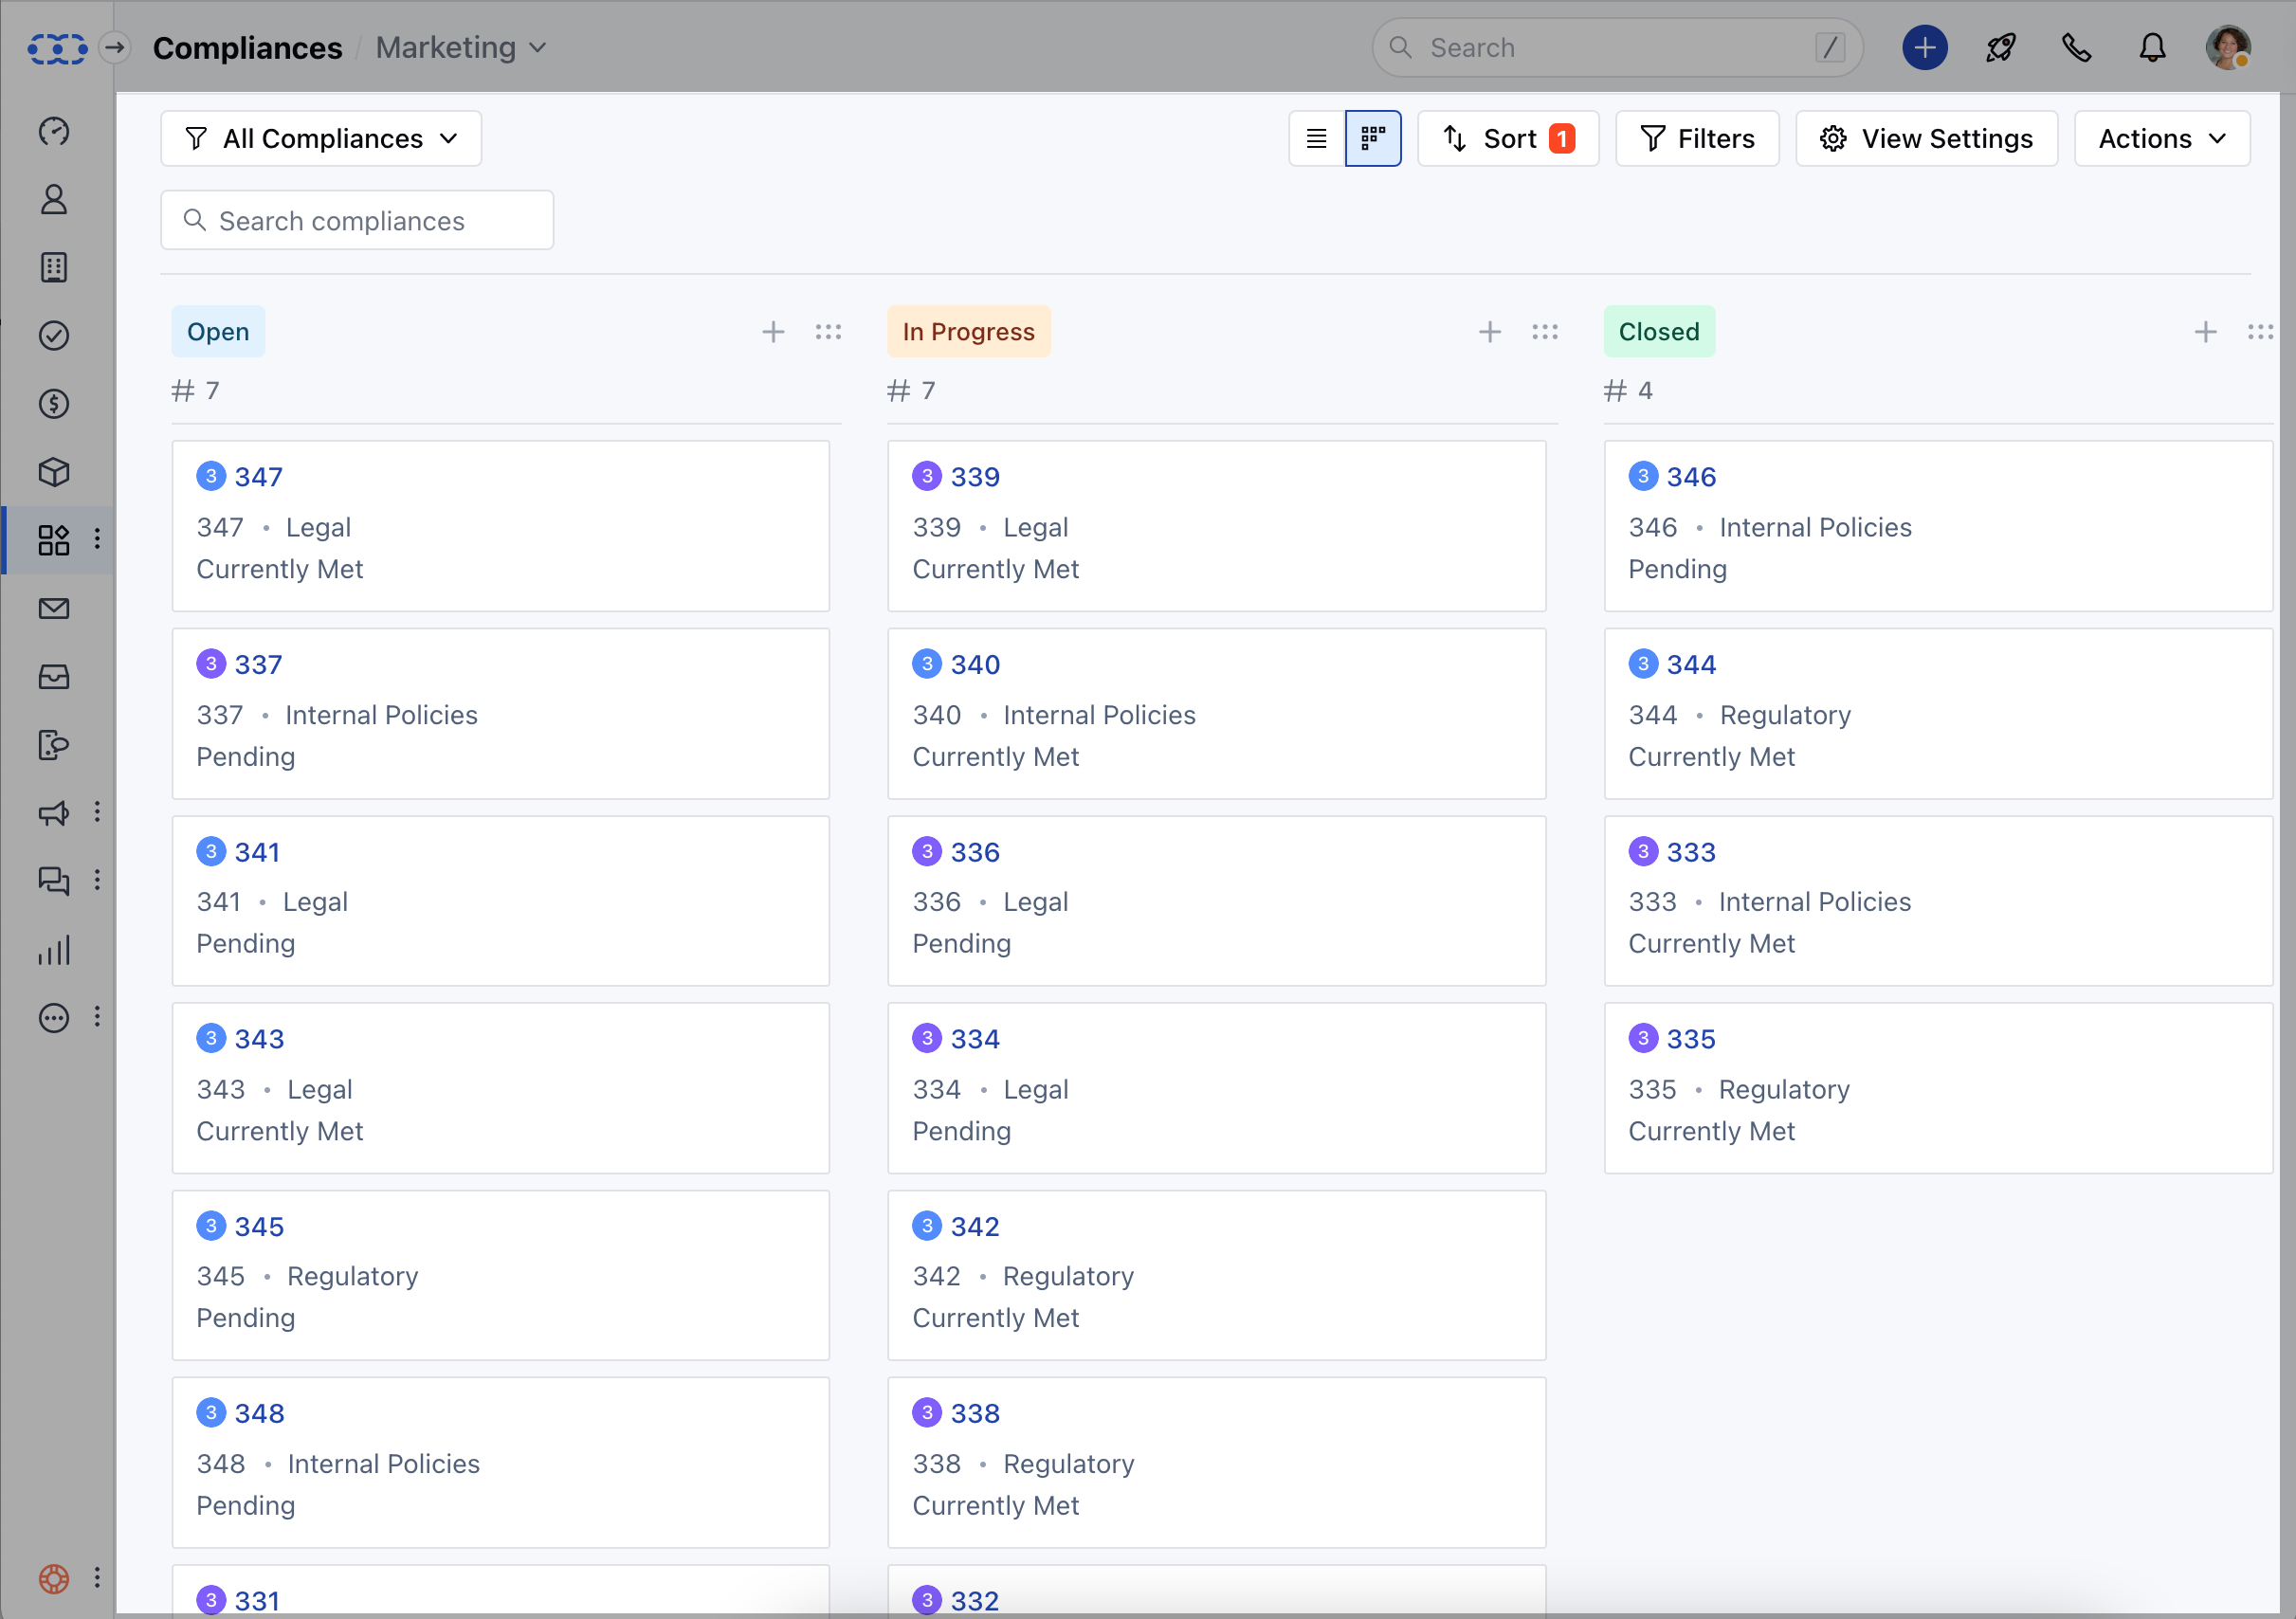Image resolution: width=2296 pixels, height=1619 pixels.
Task: Open compliance record 338
Action: pyautogui.click(x=975, y=1414)
